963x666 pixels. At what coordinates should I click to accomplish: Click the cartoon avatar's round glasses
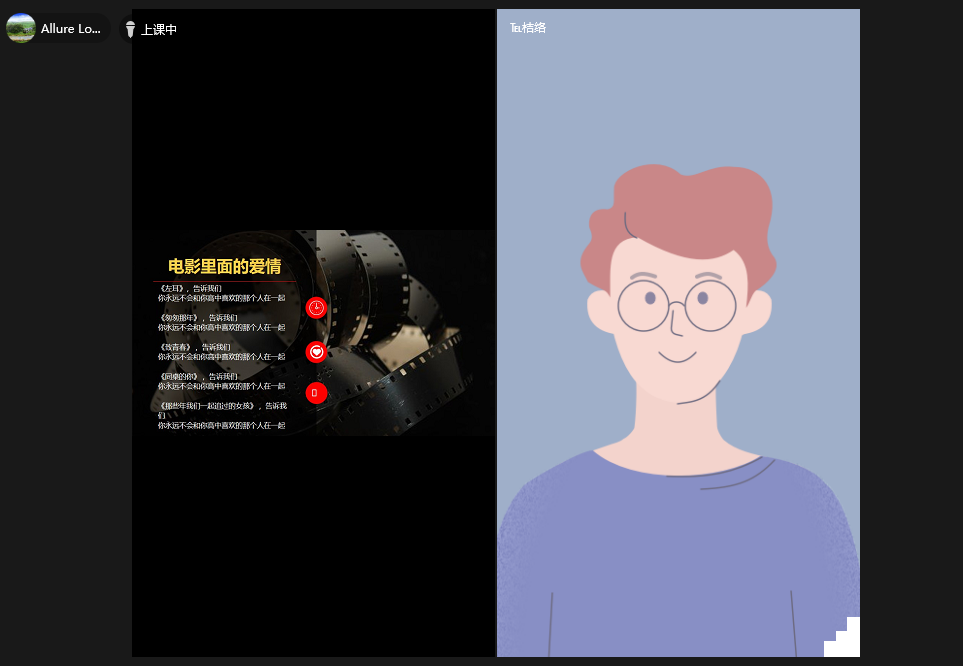pos(676,305)
